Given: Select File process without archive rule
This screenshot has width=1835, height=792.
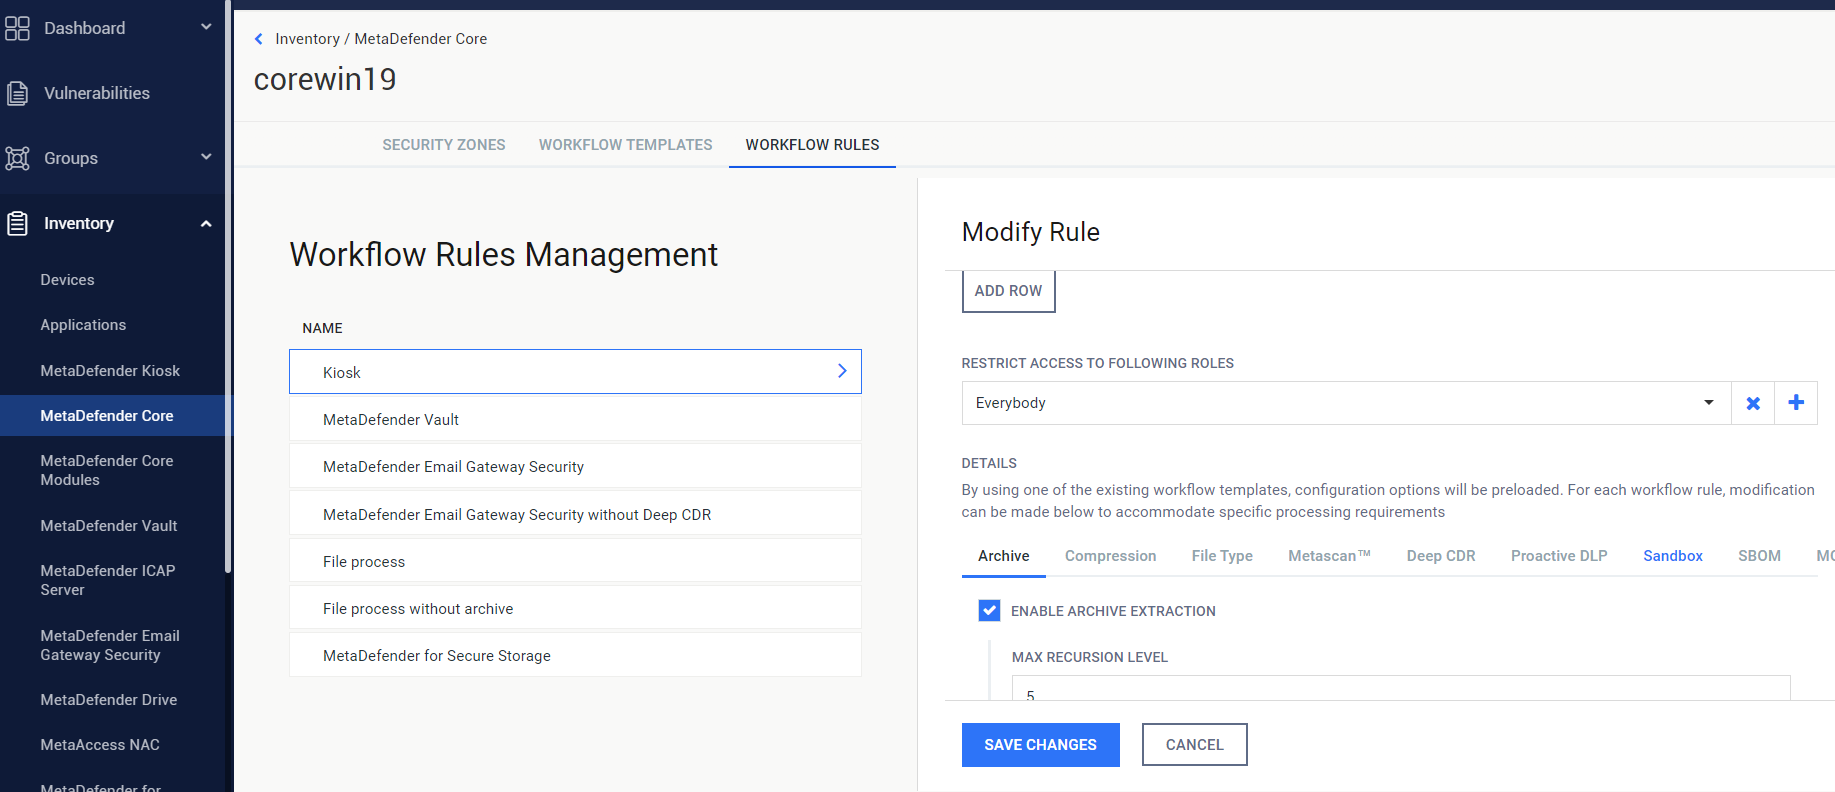Looking at the screenshot, I should pyautogui.click(x=575, y=609).
